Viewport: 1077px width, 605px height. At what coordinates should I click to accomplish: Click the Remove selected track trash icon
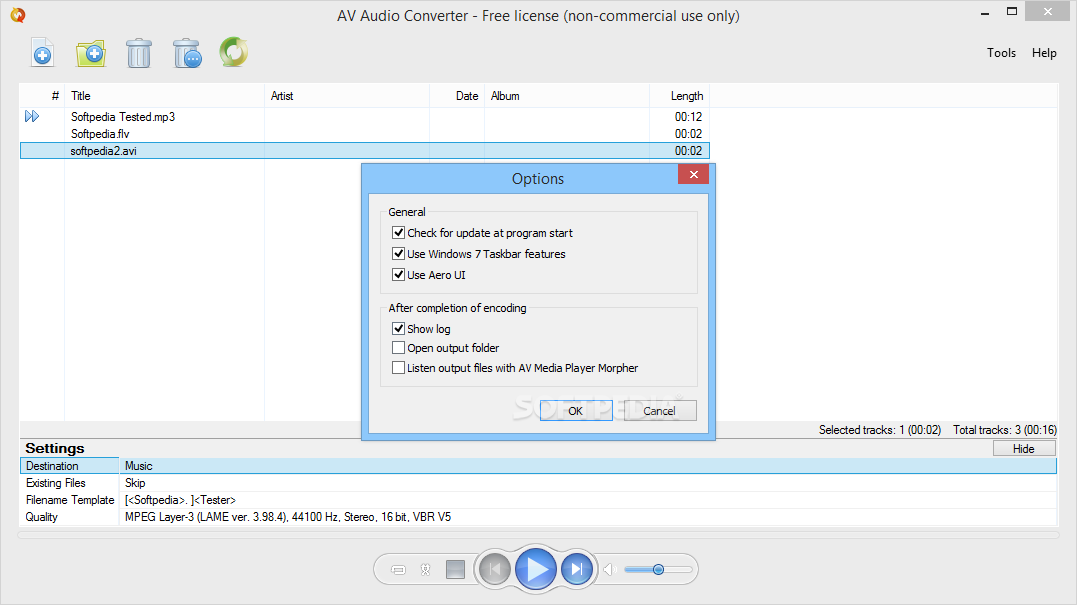click(139, 54)
